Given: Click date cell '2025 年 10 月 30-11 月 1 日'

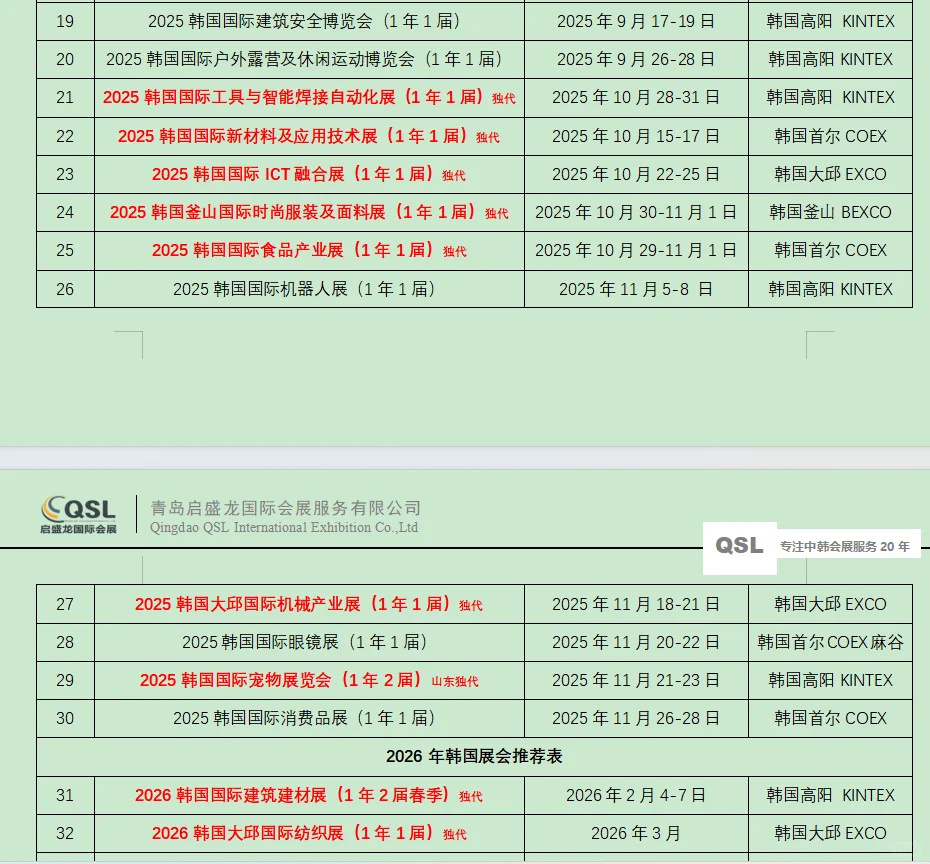Looking at the screenshot, I should [636, 212].
